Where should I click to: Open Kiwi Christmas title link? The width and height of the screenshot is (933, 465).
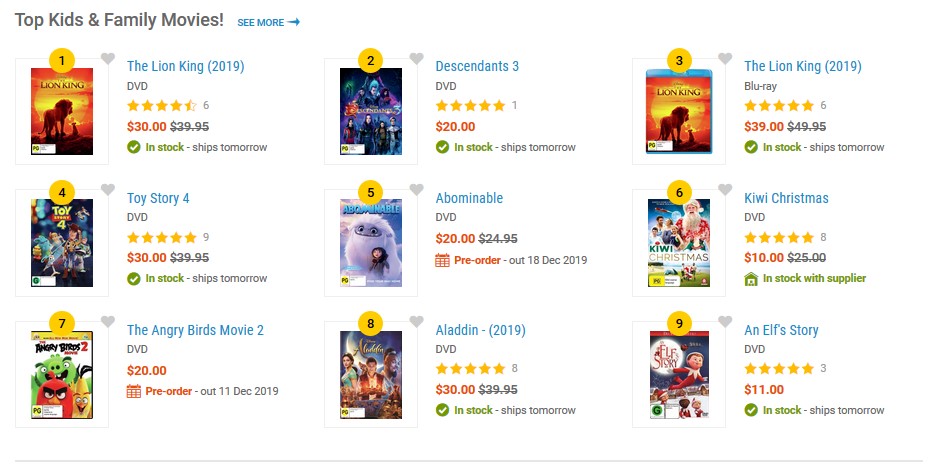point(786,198)
